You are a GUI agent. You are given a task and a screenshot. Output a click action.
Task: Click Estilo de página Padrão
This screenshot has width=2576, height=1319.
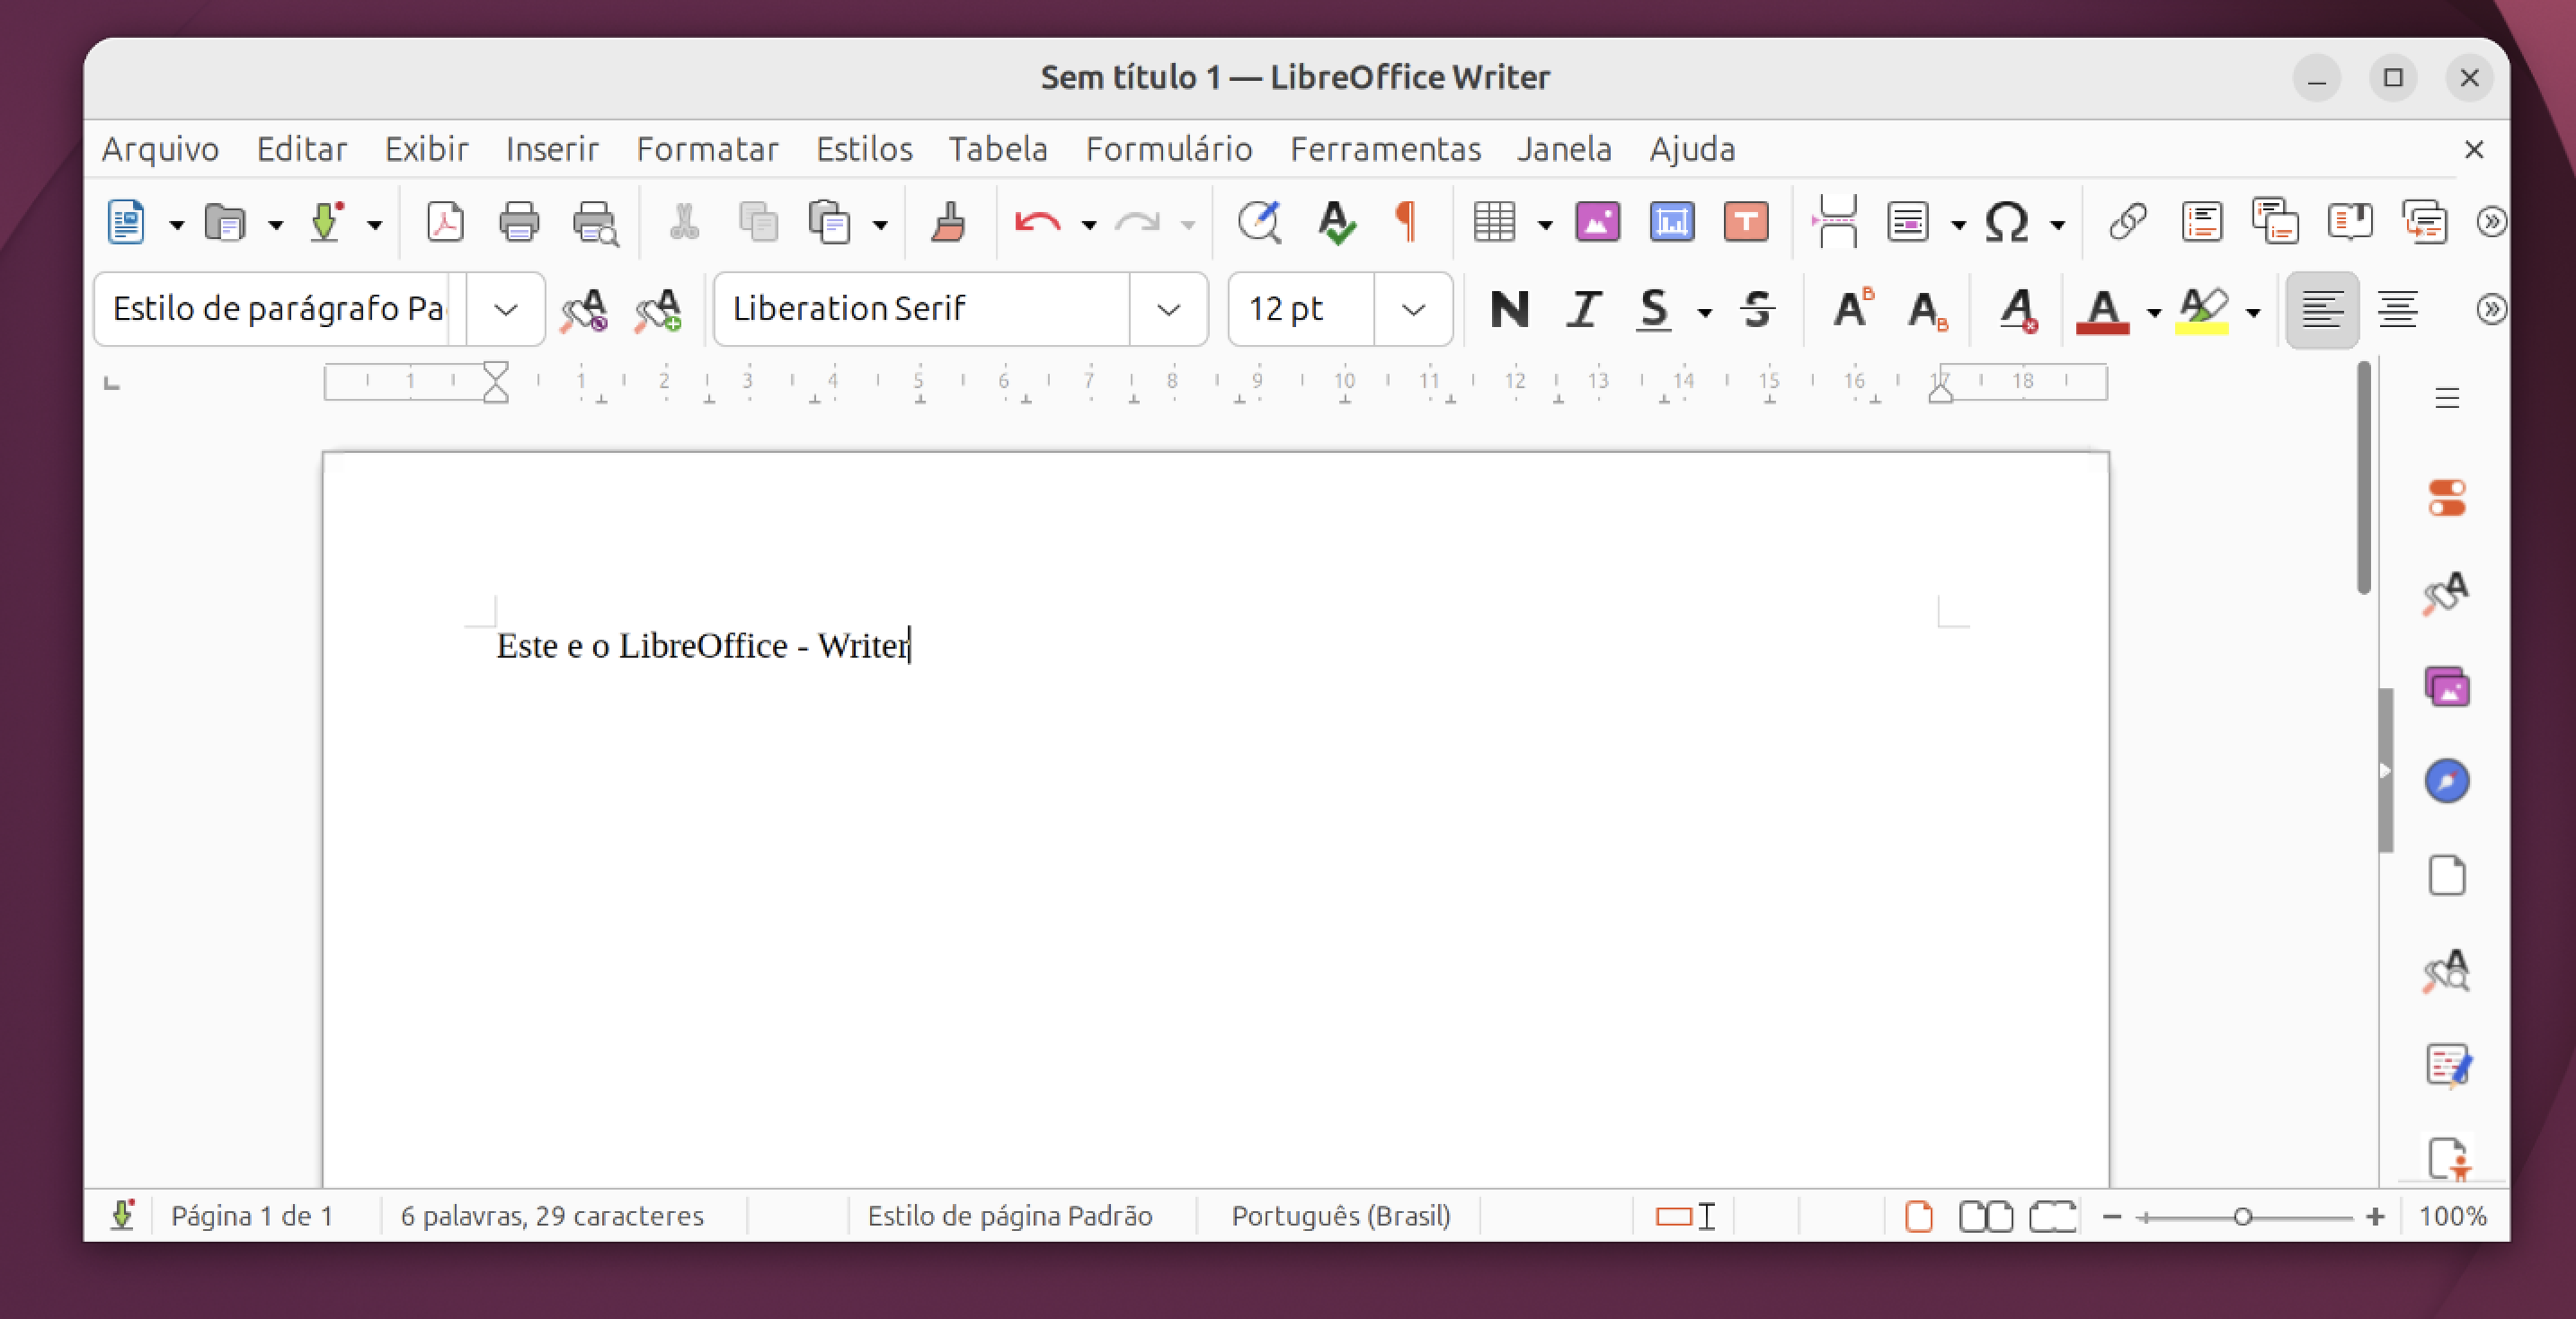pos(1010,1216)
